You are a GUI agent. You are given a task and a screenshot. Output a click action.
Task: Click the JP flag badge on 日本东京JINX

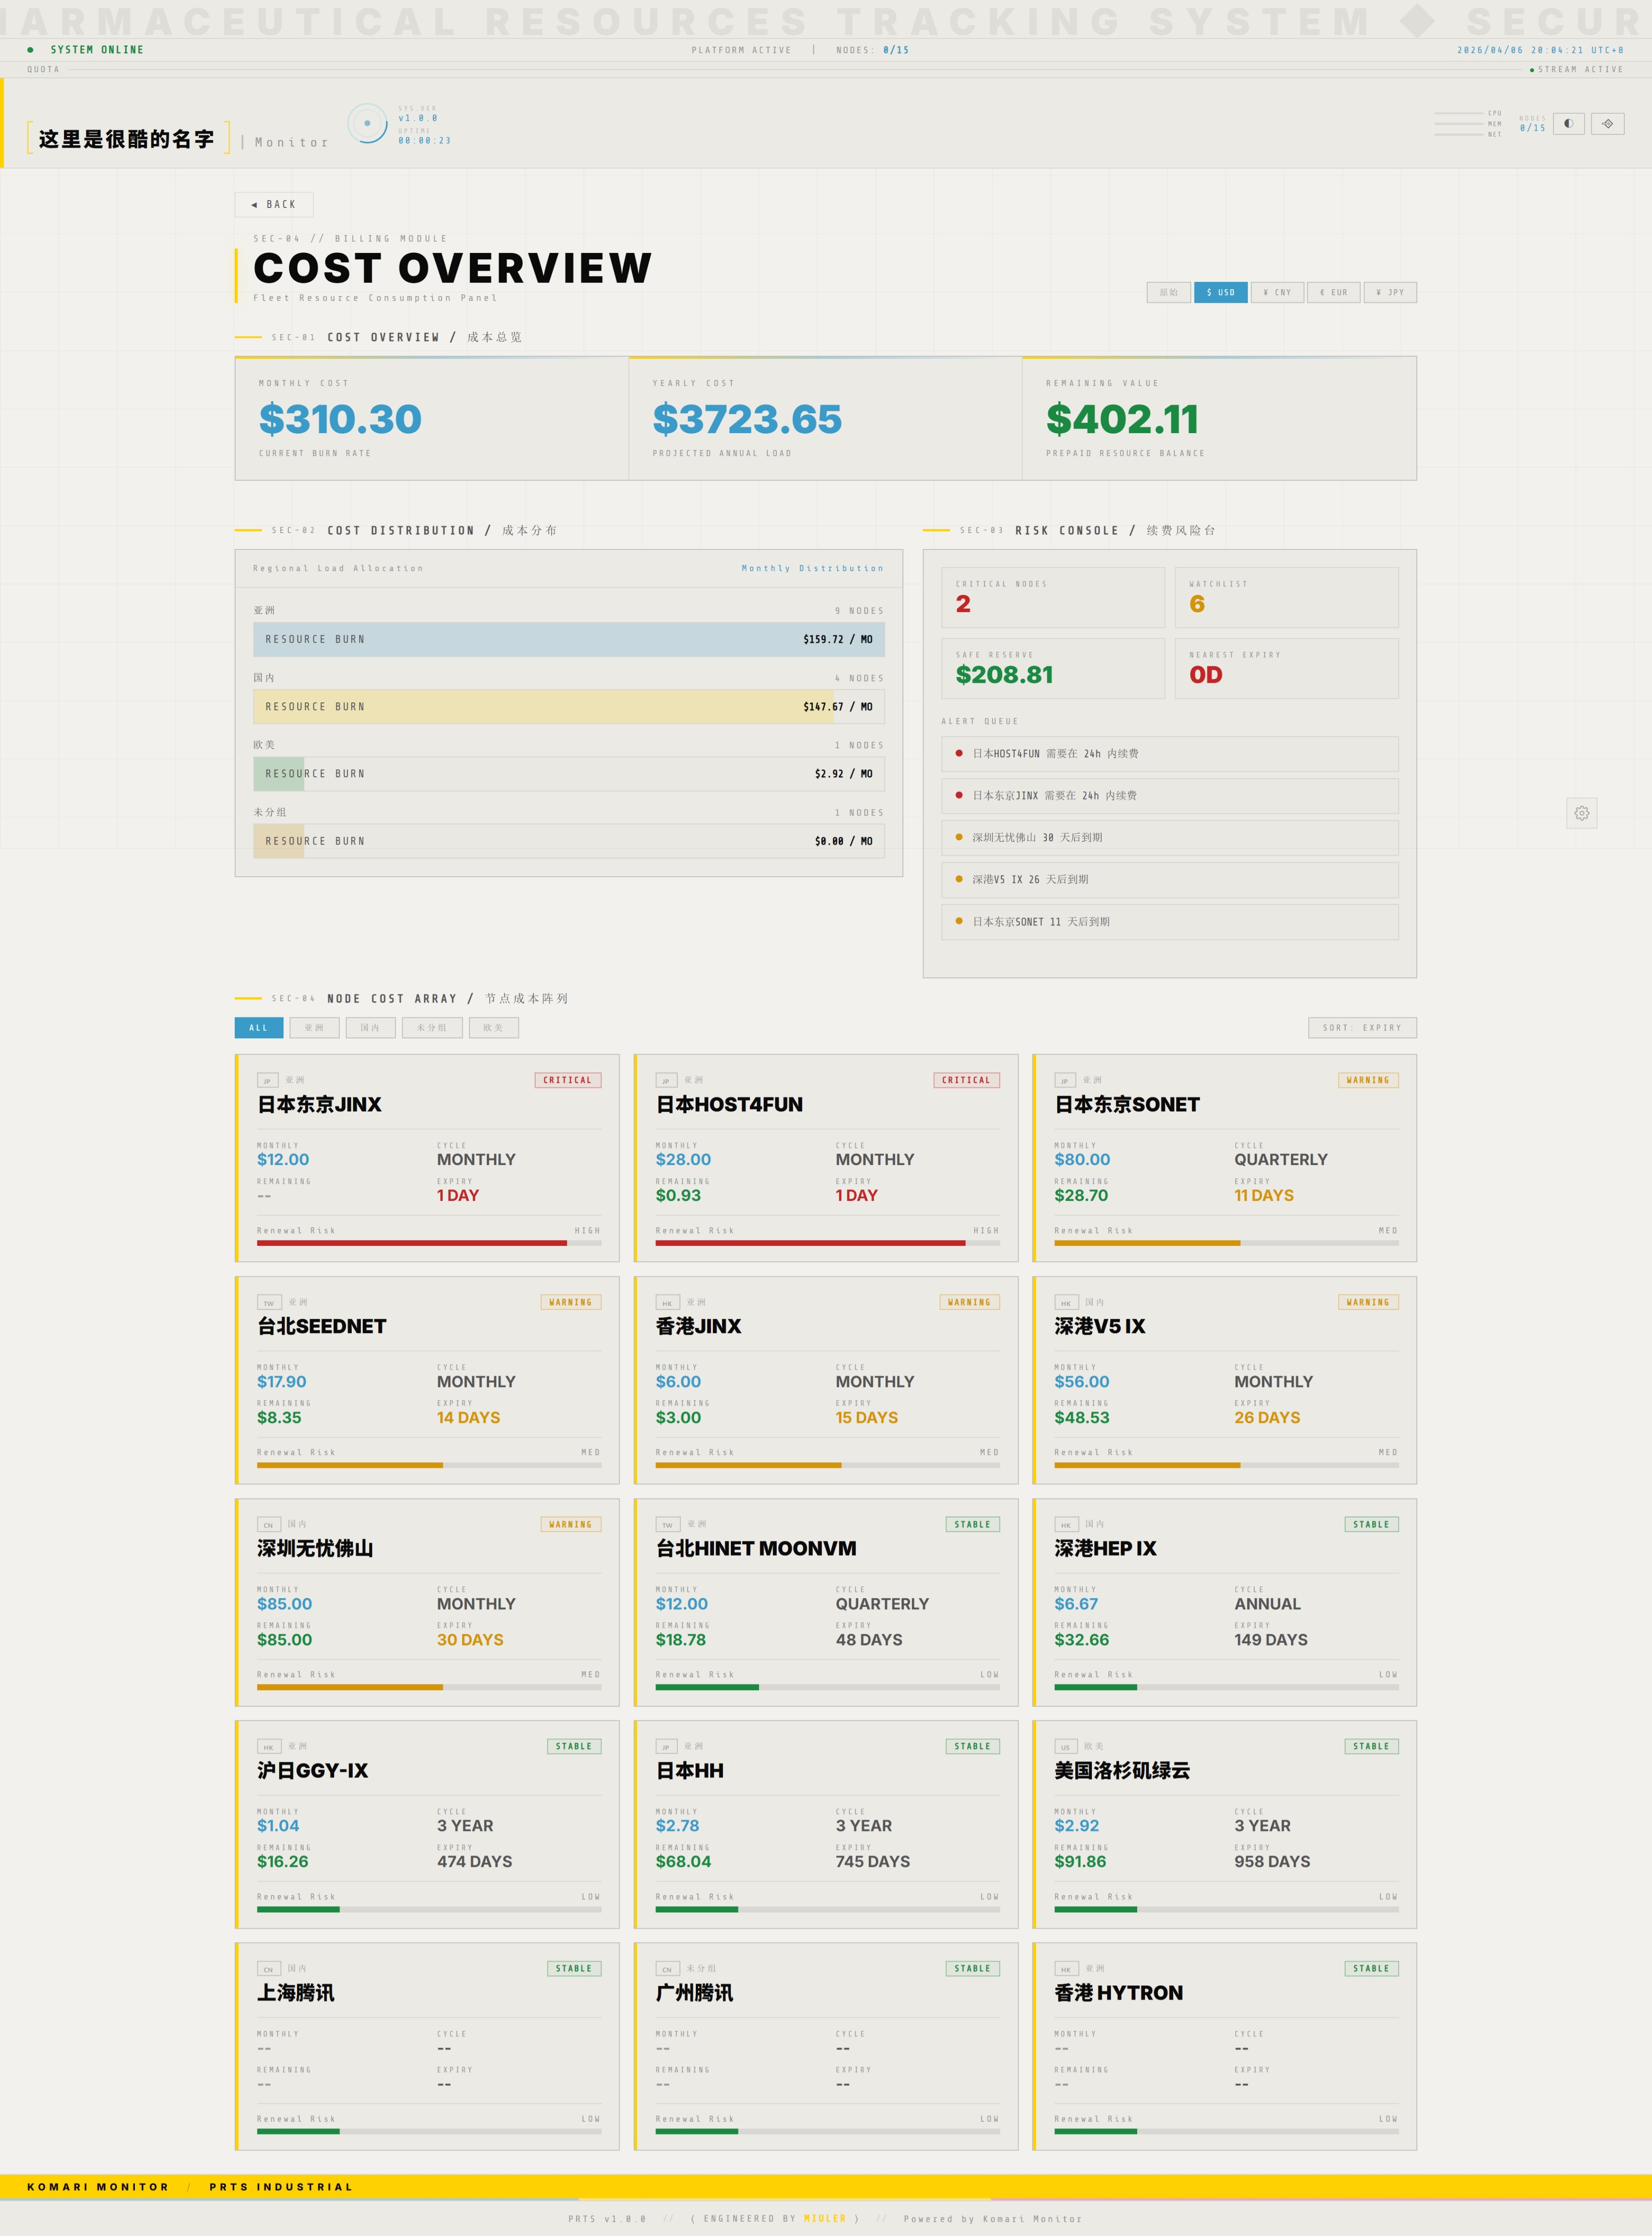[267, 1081]
